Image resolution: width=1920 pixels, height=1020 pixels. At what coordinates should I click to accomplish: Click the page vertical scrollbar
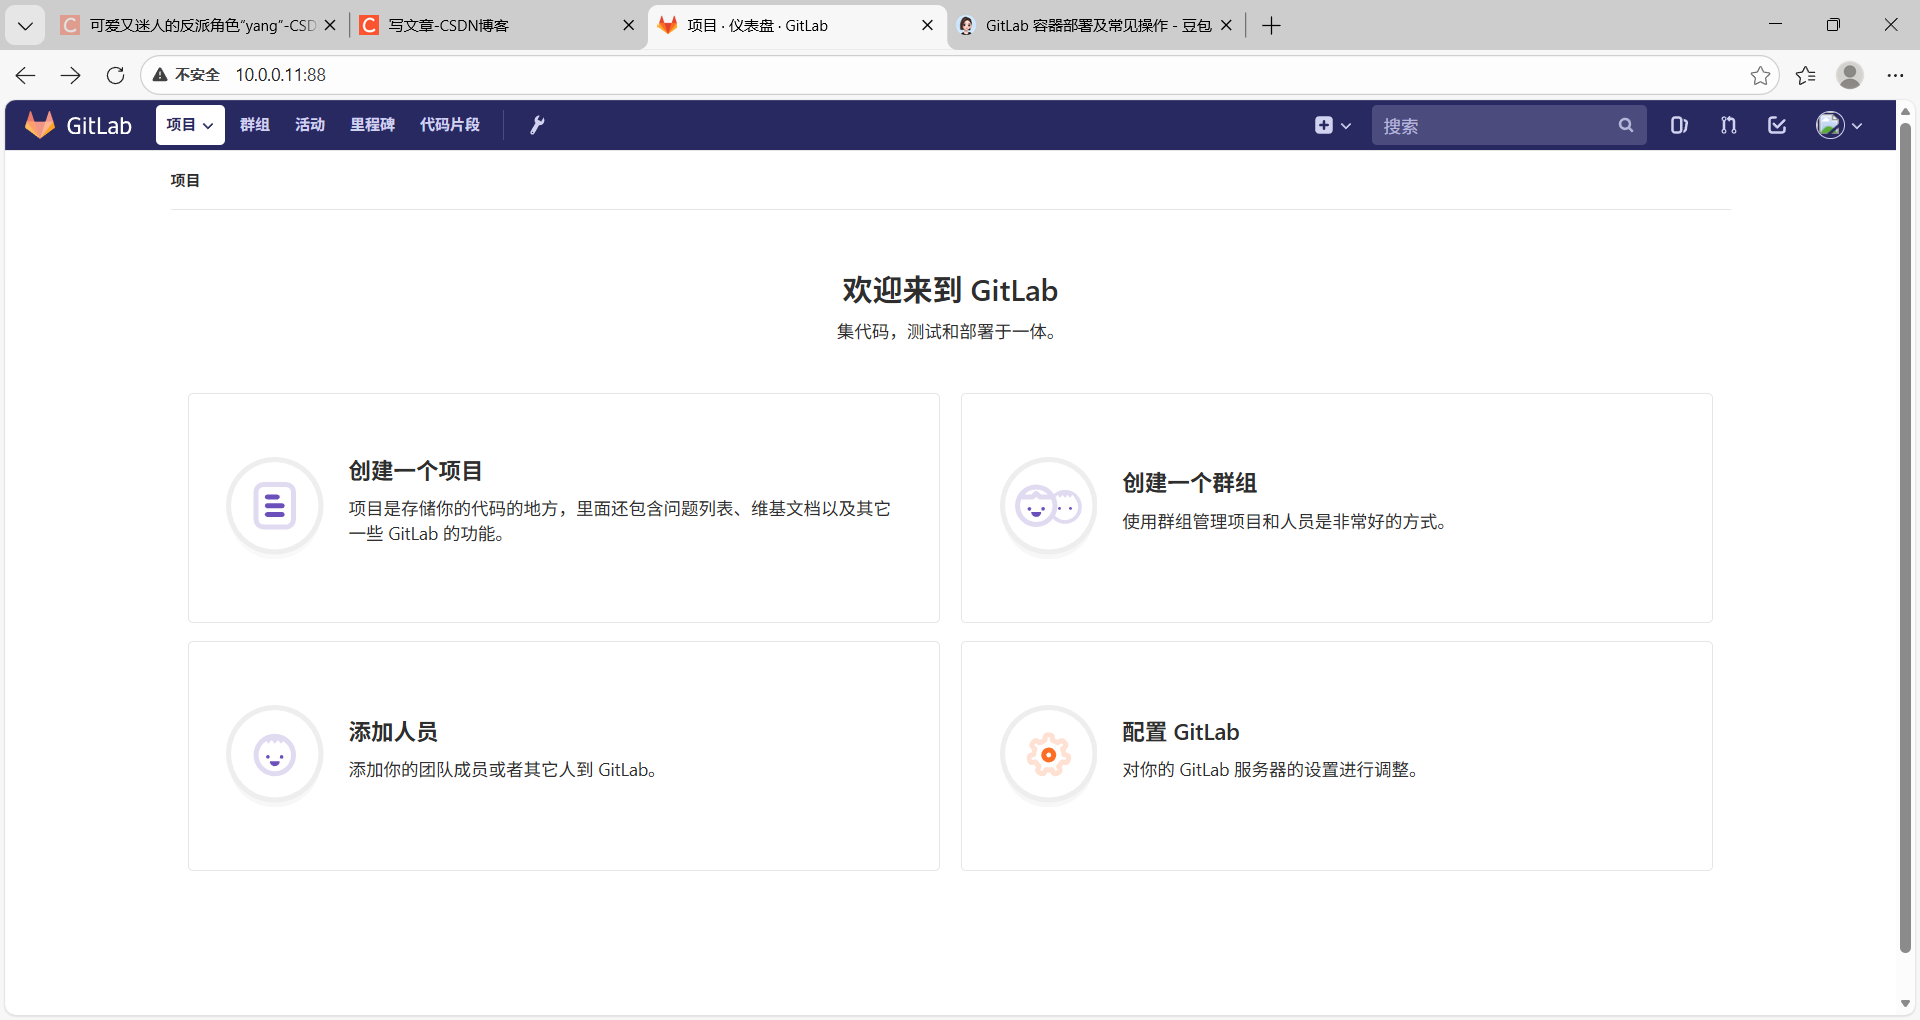click(1905, 538)
